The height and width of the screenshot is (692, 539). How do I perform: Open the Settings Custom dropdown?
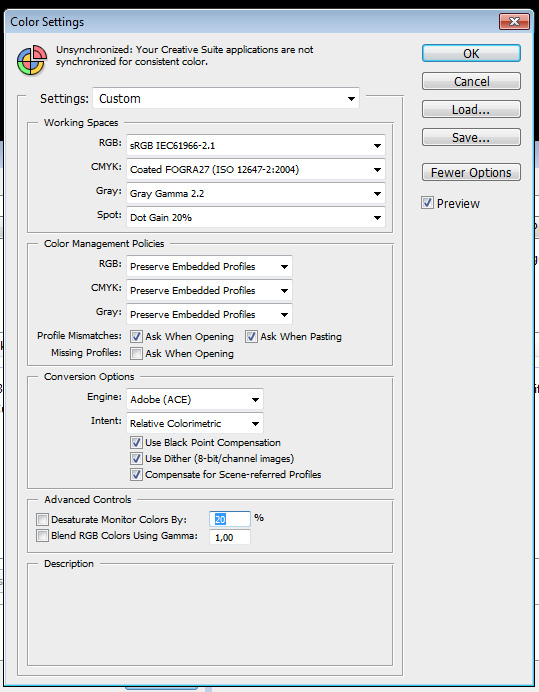pyautogui.click(x=226, y=98)
